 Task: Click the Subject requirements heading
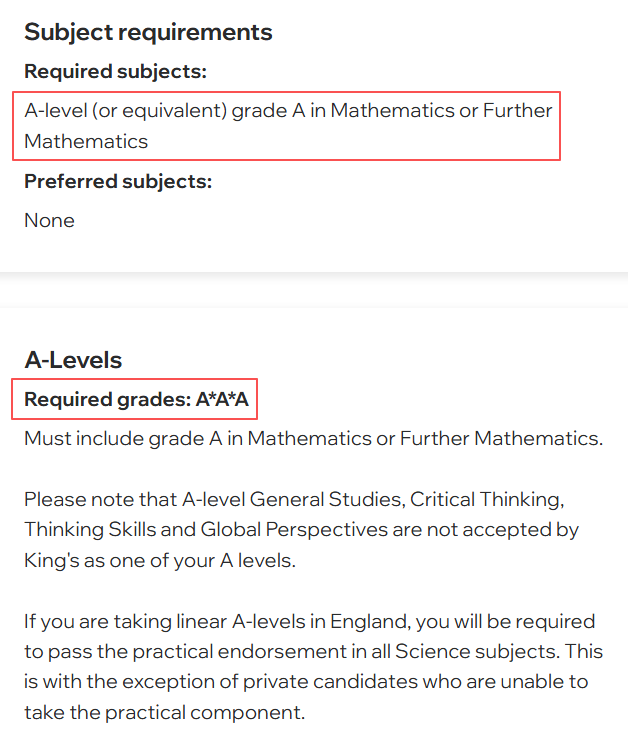coord(148,32)
